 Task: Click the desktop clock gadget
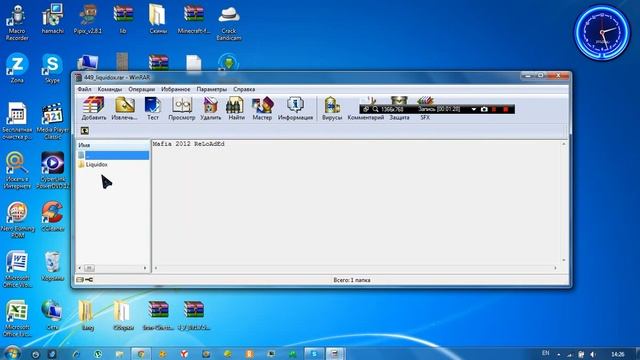[x=602, y=32]
